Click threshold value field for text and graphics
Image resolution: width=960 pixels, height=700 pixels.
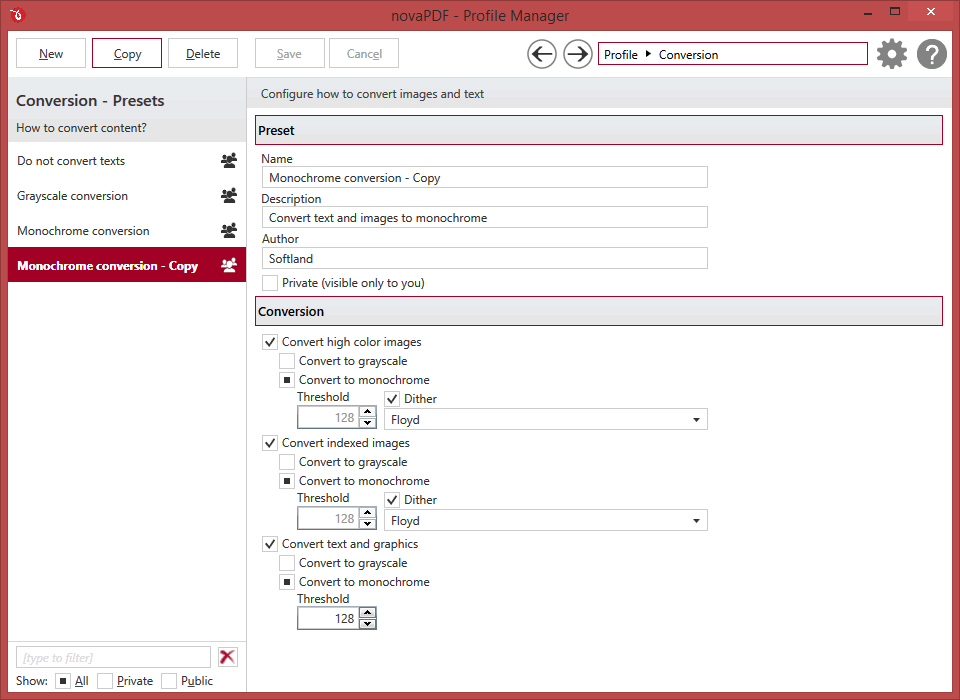pos(329,619)
